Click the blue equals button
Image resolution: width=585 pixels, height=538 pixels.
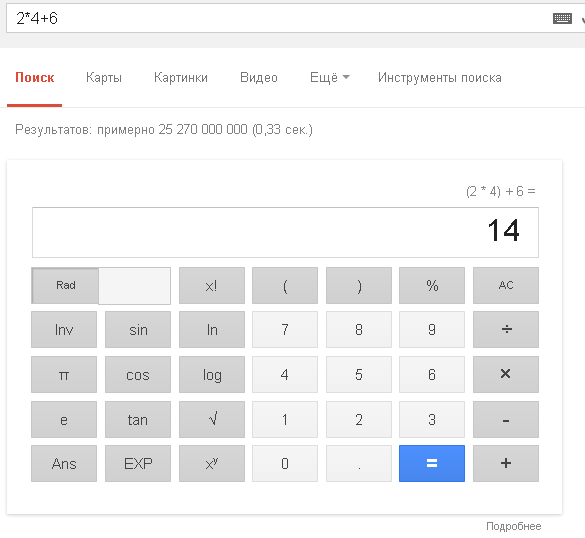tap(432, 463)
